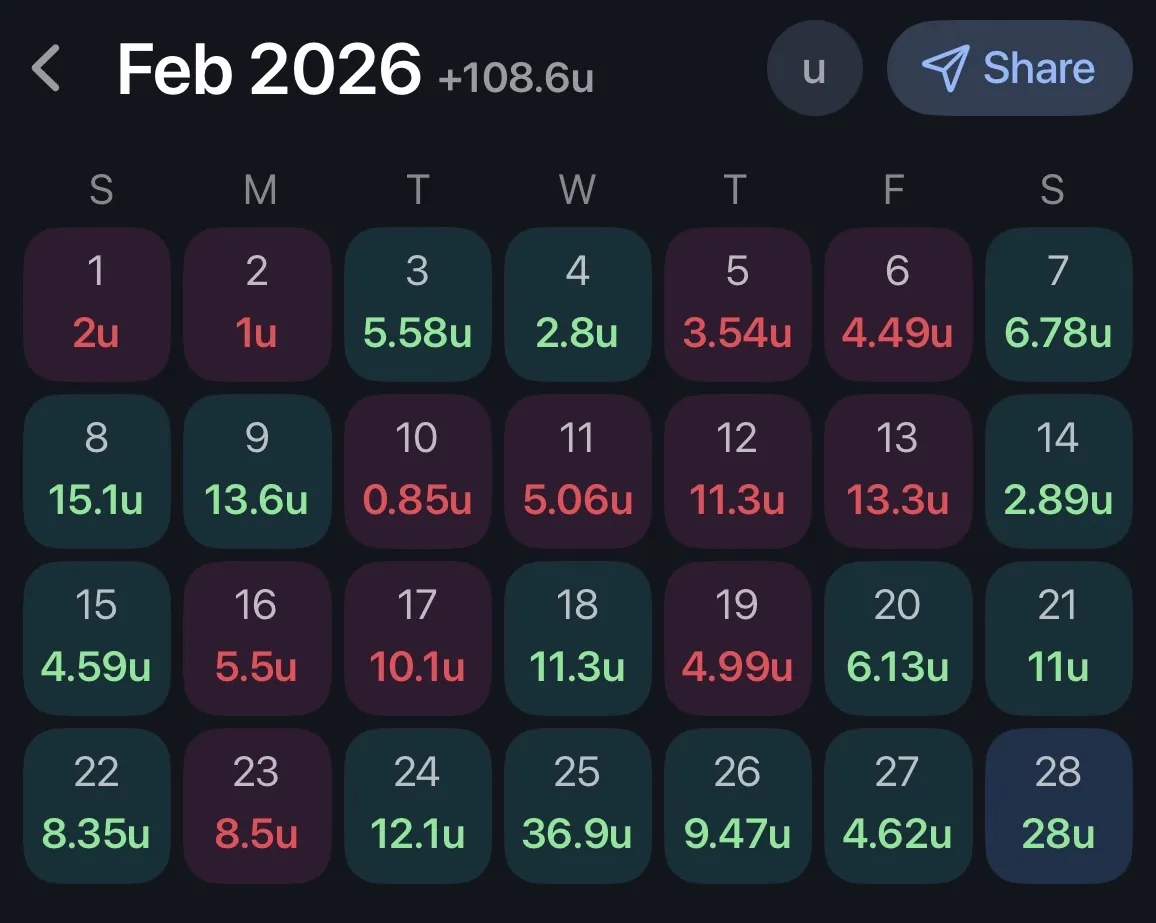
Task: Select Feb 10 showing 0.85u loss
Action: tap(417, 472)
